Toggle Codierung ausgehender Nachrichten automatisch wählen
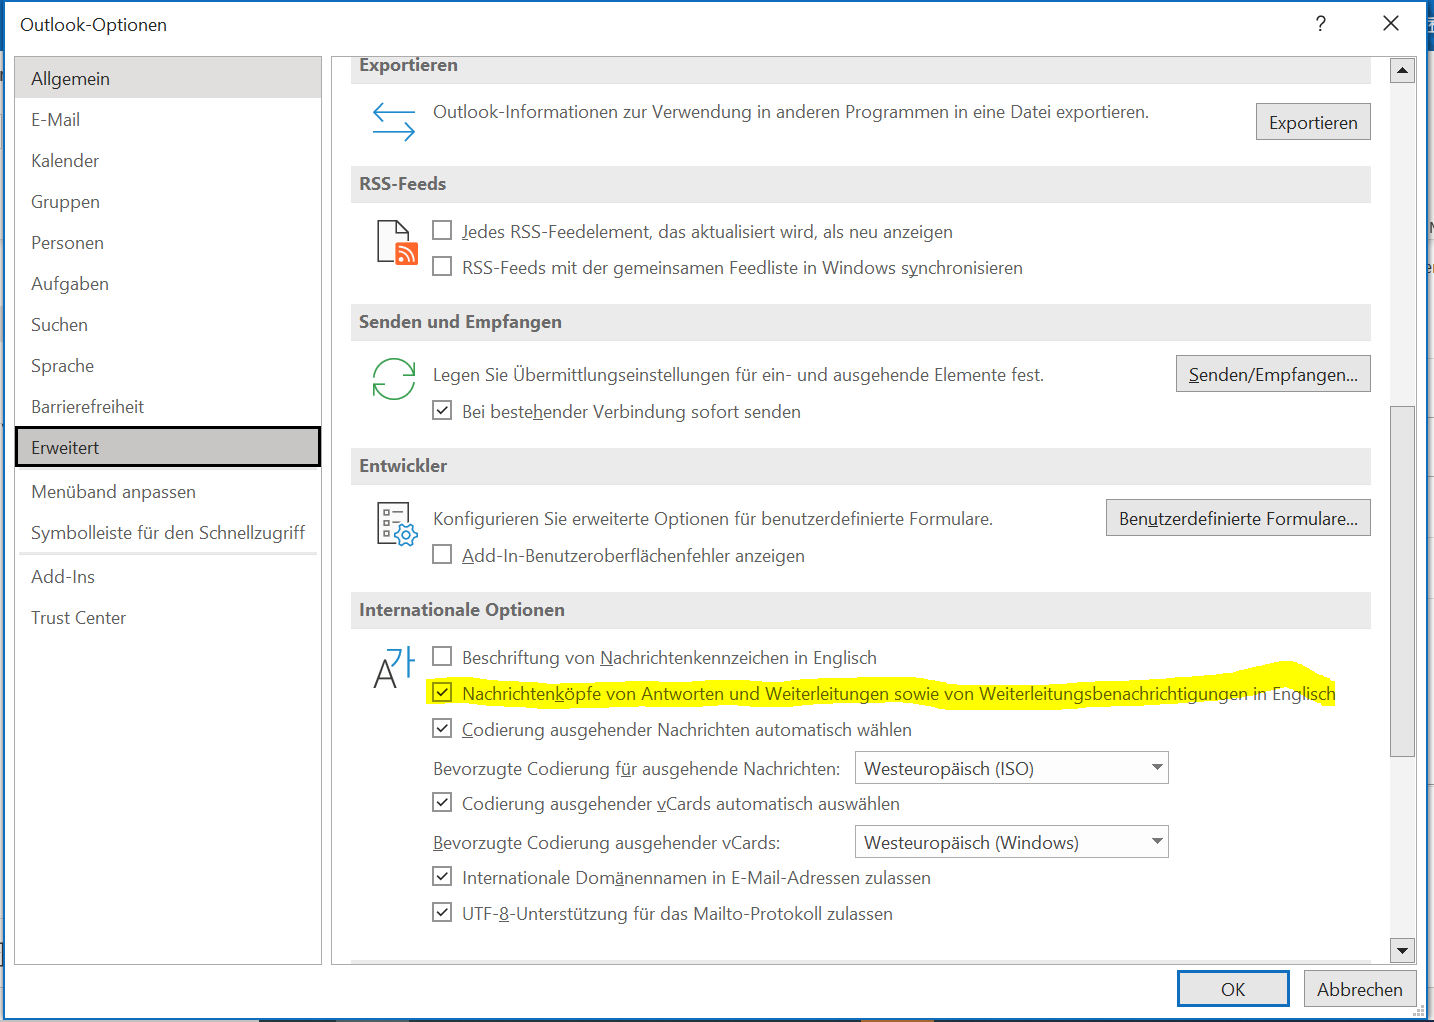The width and height of the screenshot is (1434, 1022). (442, 729)
